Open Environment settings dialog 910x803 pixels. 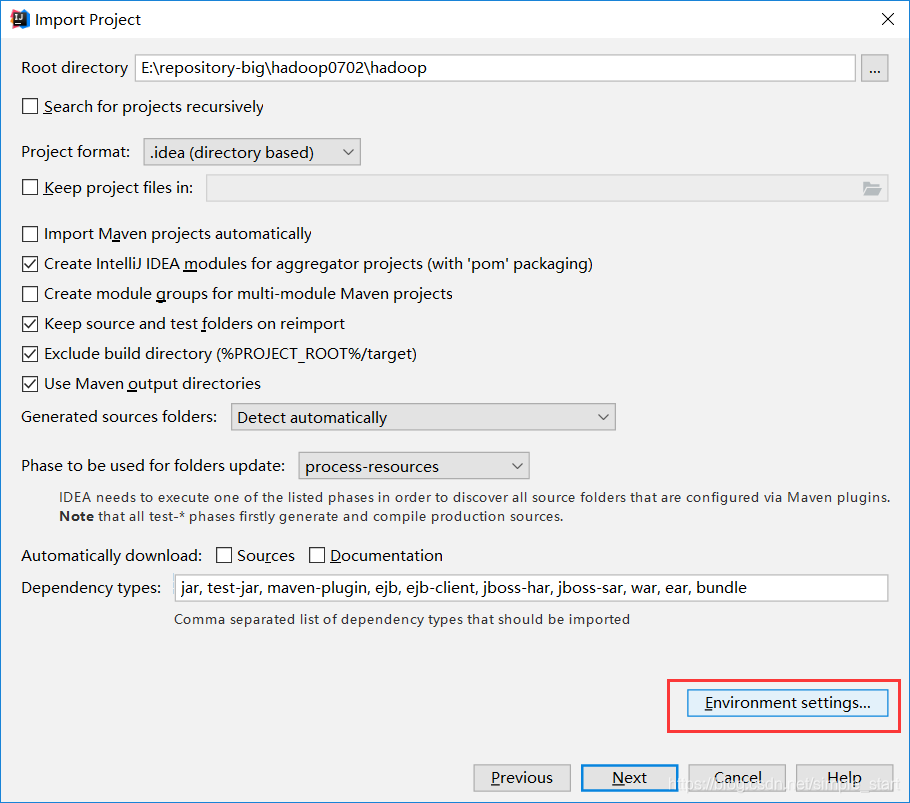click(788, 703)
